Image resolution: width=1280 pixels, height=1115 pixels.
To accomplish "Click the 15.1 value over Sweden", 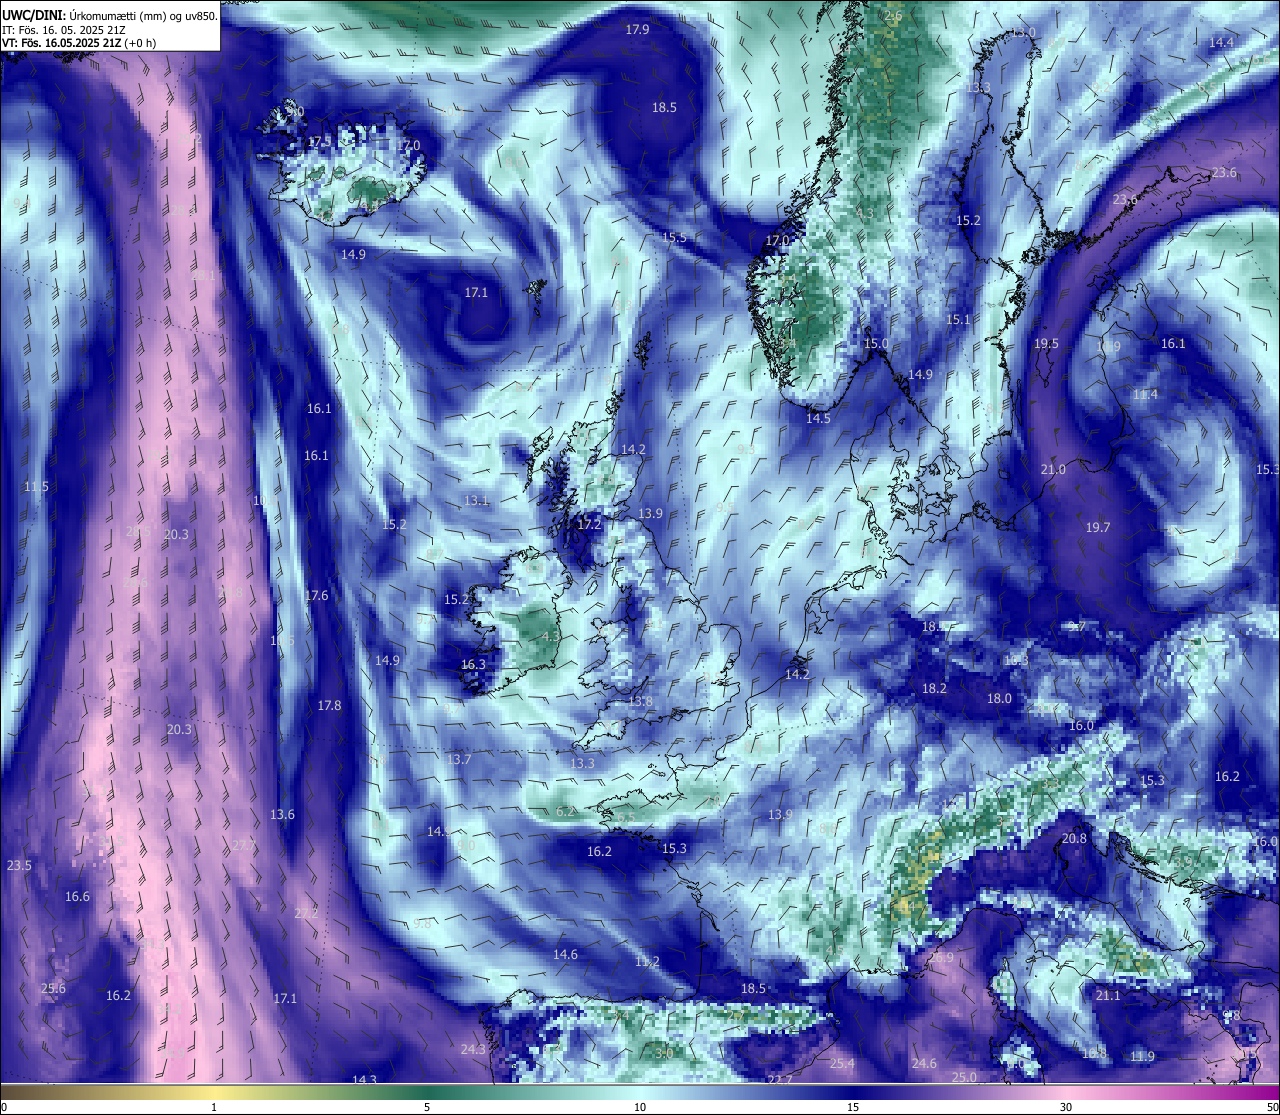I will [x=958, y=320].
